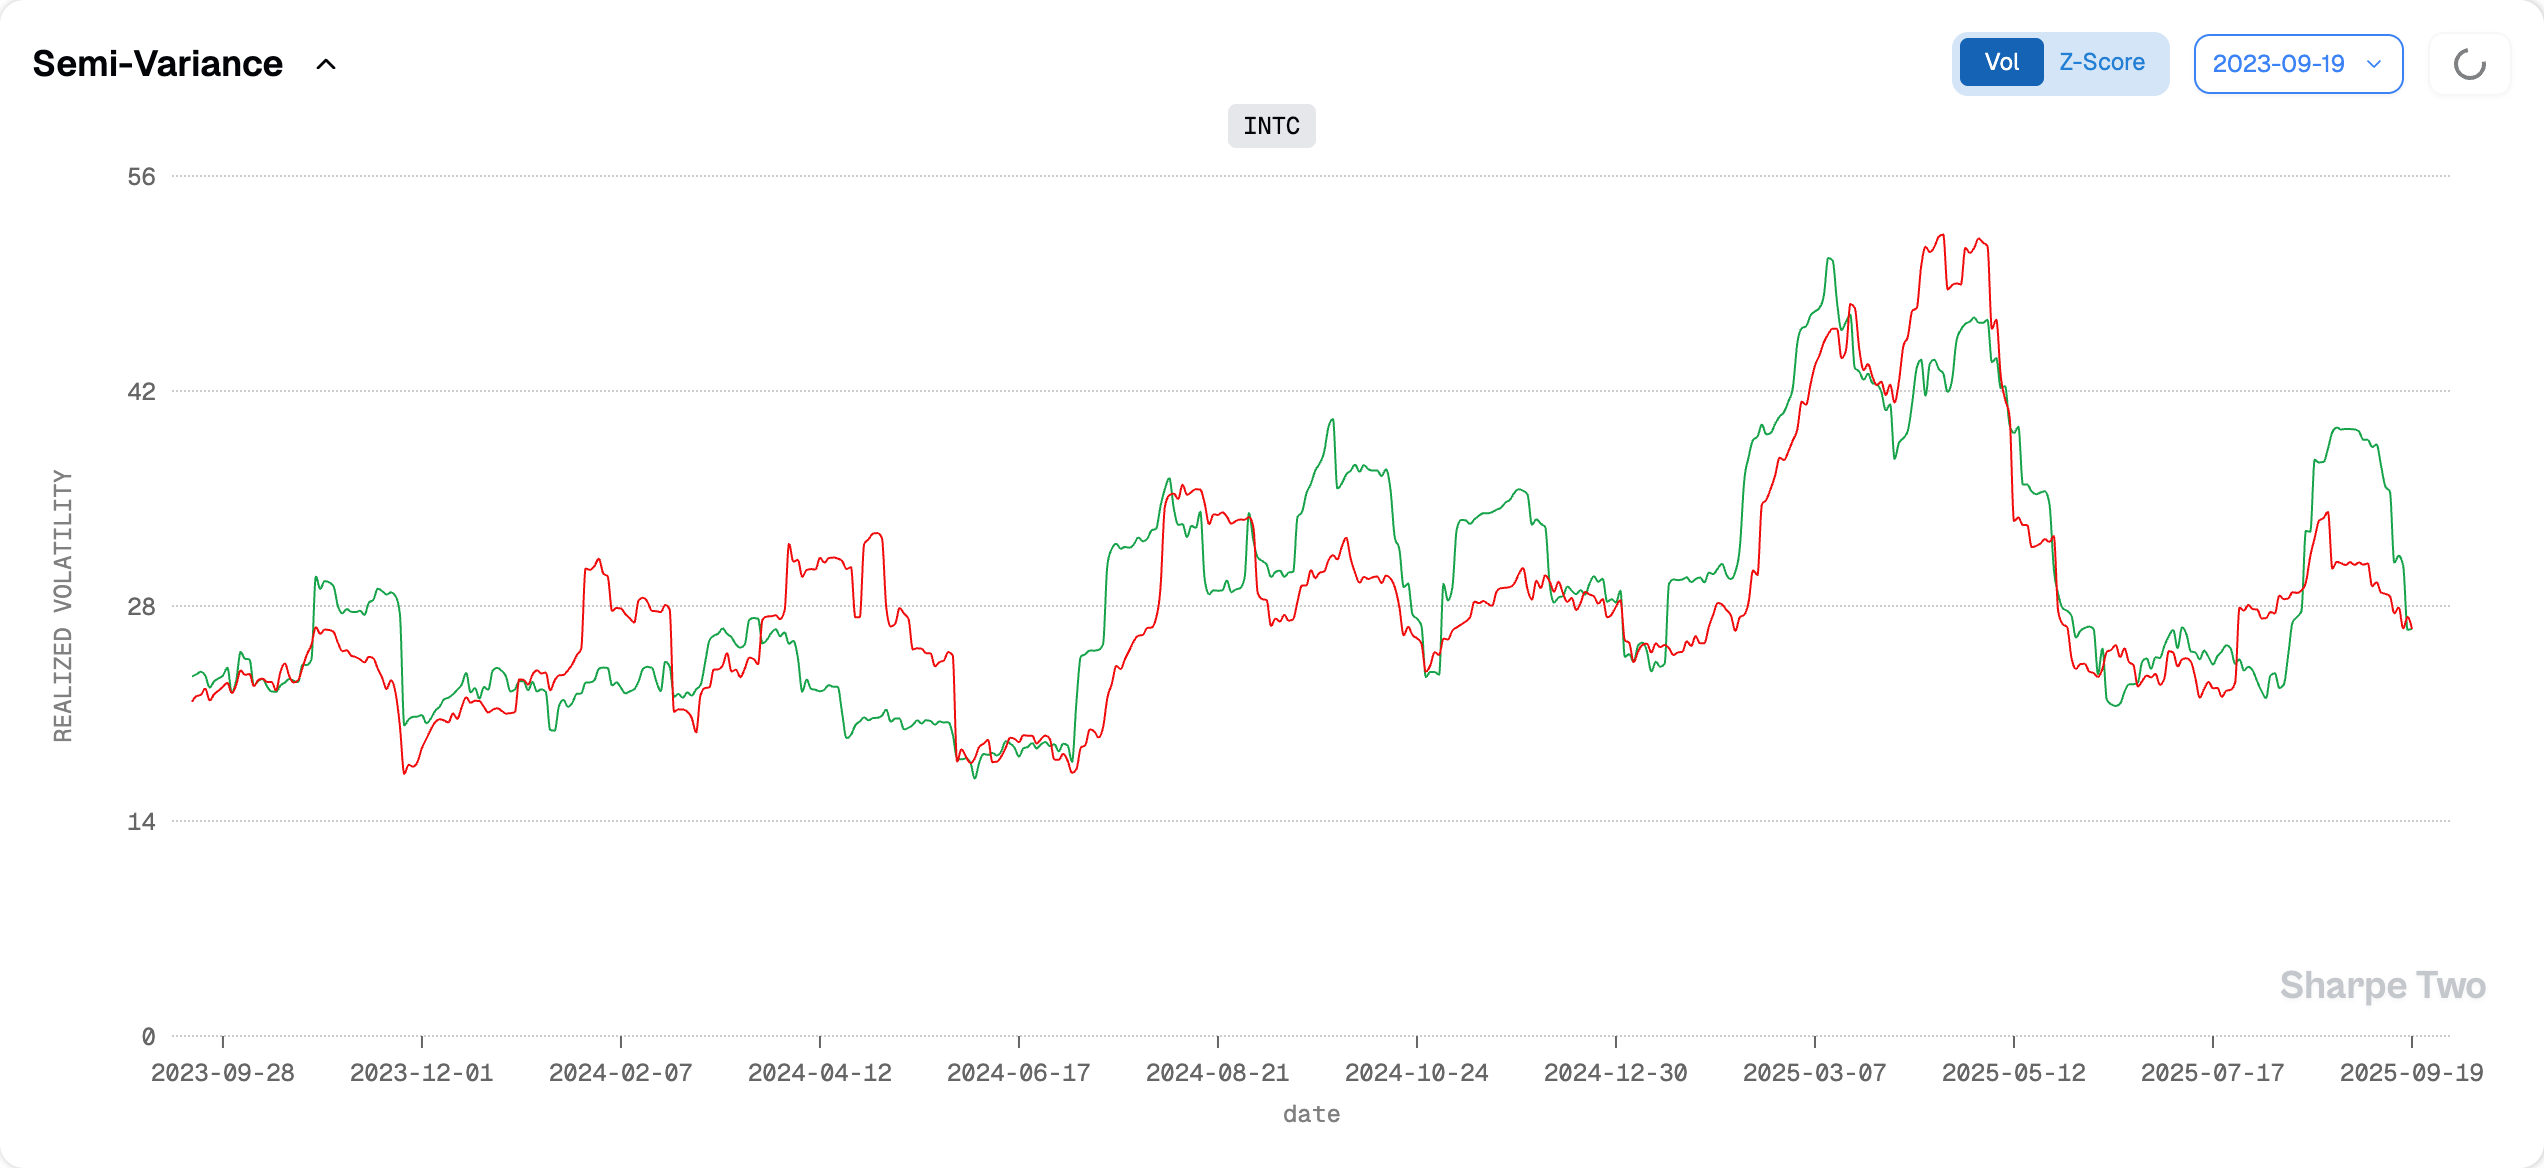
Task: Open the 2023-09-19 date dropdown
Action: pos(2278,64)
